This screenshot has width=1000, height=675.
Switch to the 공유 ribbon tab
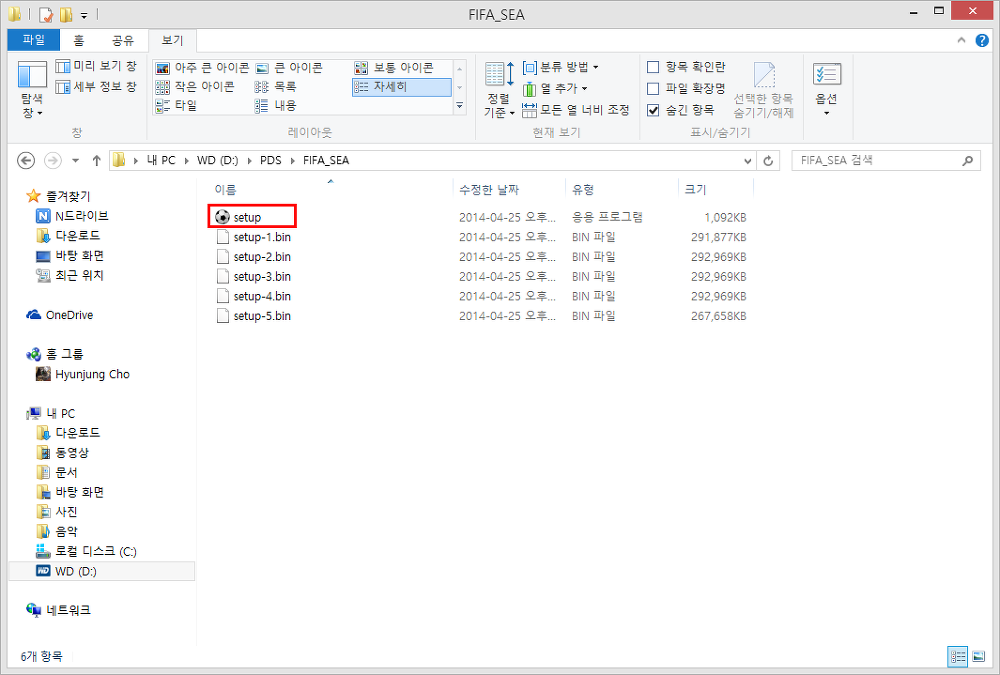122,40
